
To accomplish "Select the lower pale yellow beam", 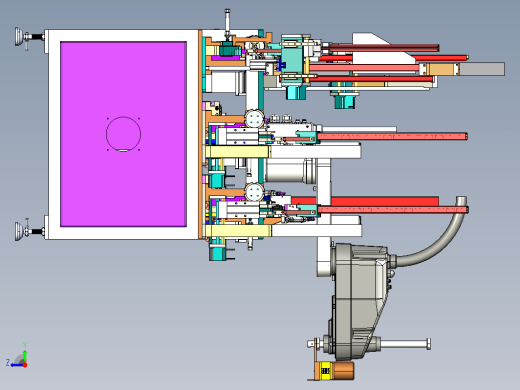I will [237, 231].
